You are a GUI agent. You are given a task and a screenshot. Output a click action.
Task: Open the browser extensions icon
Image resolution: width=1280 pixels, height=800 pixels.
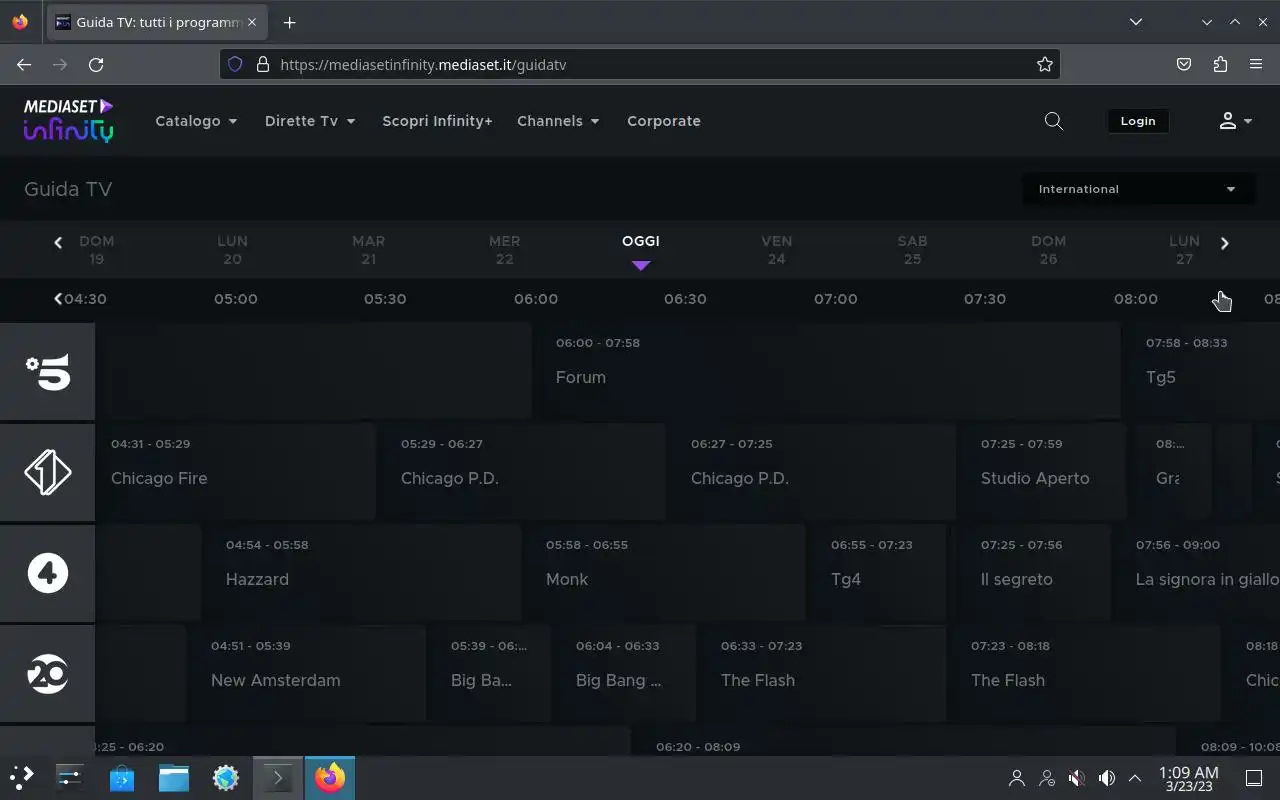pos(1220,64)
